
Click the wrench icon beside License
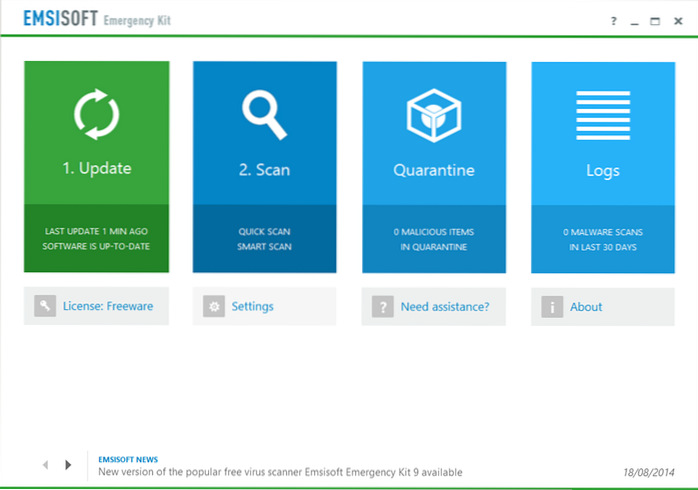(x=45, y=307)
